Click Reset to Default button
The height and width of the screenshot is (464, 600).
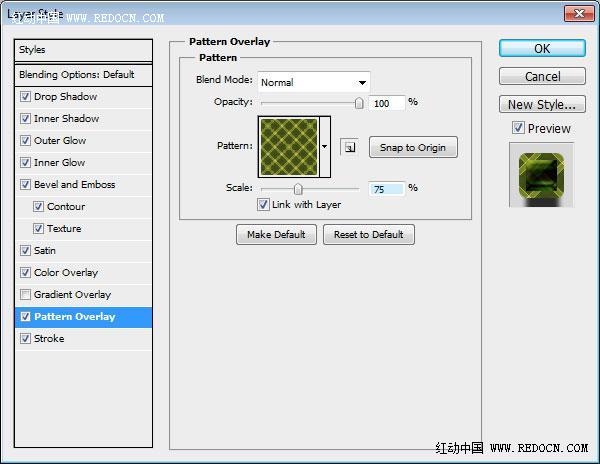[368, 234]
